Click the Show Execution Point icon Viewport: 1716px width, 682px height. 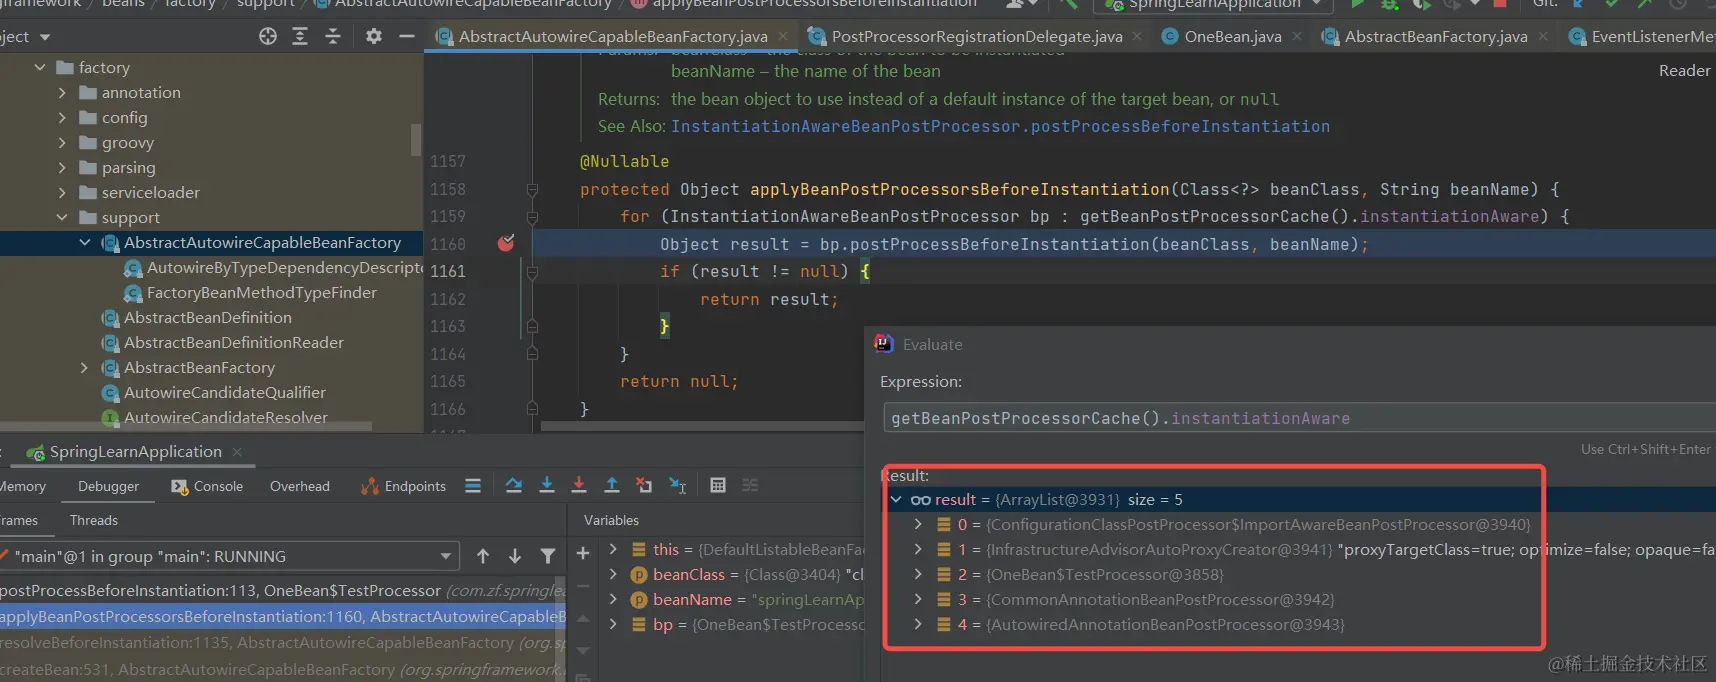(473, 486)
